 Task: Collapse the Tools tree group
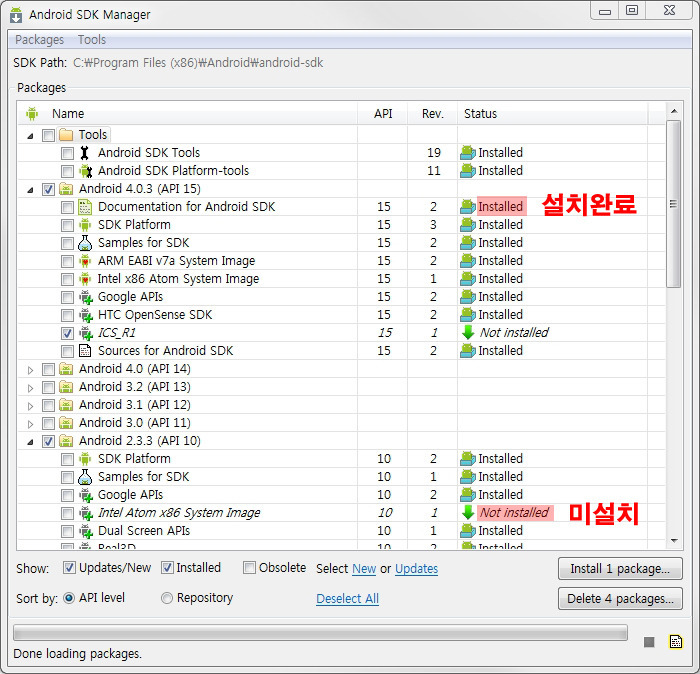point(30,136)
